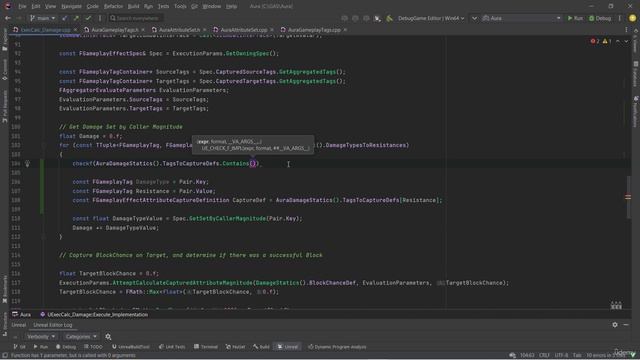Click the Run button
The height and width of the screenshot is (360, 640).
tap(575, 18)
